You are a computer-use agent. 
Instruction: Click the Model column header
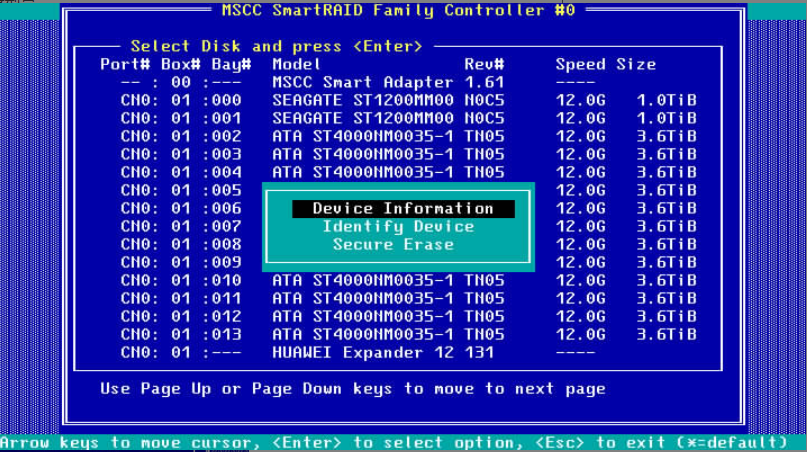pos(296,65)
